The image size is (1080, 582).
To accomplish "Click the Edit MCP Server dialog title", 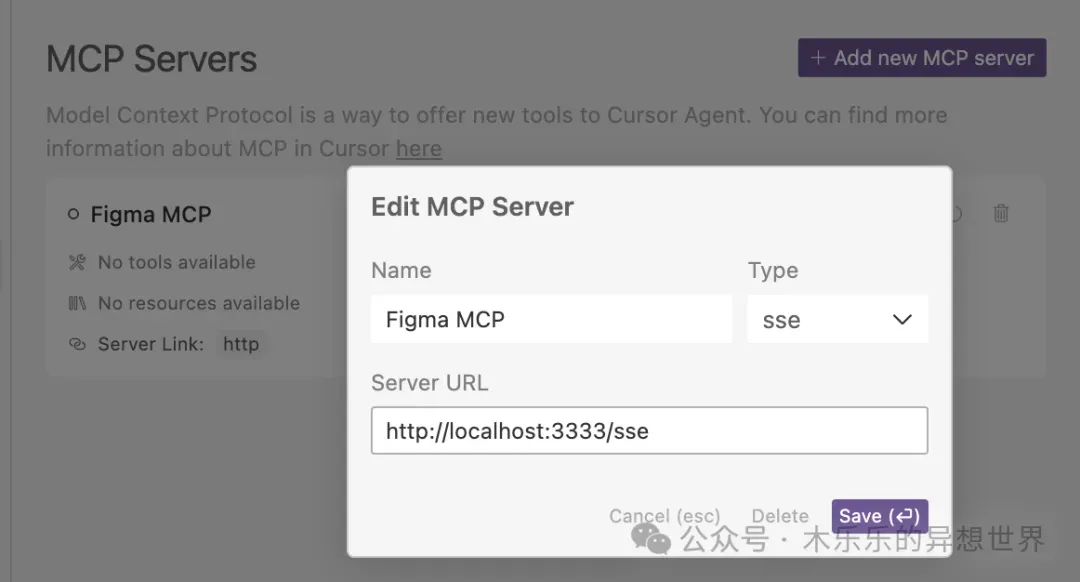I will click(472, 207).
